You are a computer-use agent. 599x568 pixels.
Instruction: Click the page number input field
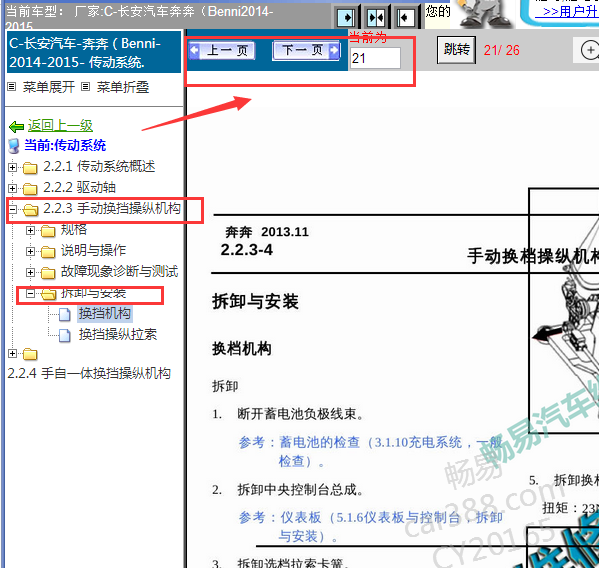pos(375,58)
